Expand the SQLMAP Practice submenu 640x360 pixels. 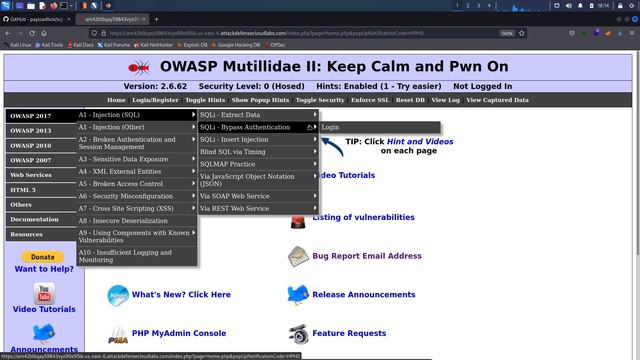click(x=258, y=164)
